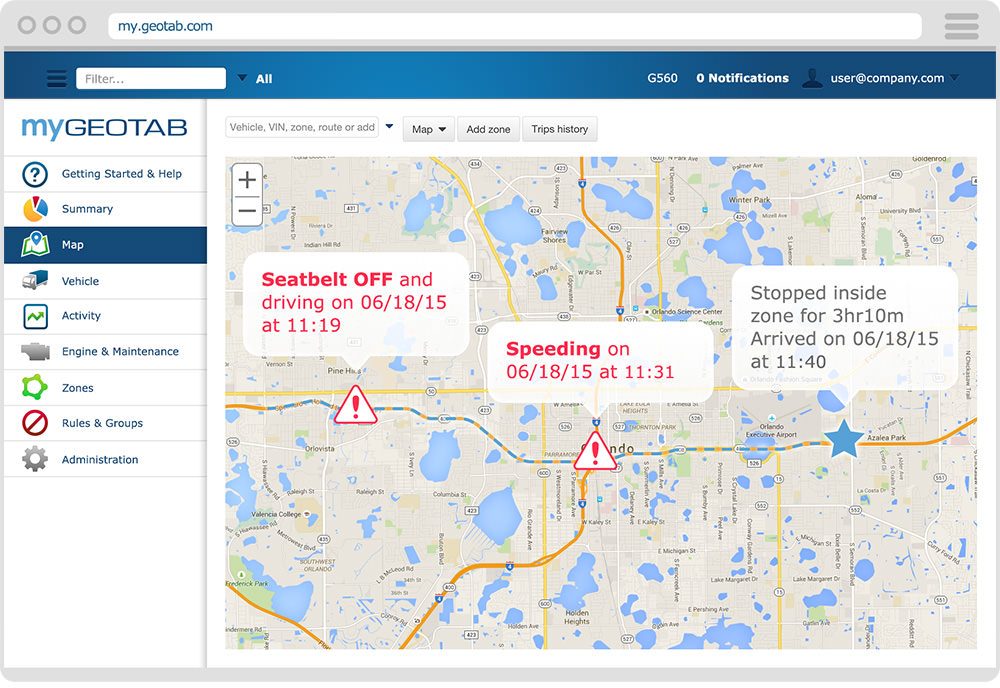Click the blue star zone marker

[844, 439]
